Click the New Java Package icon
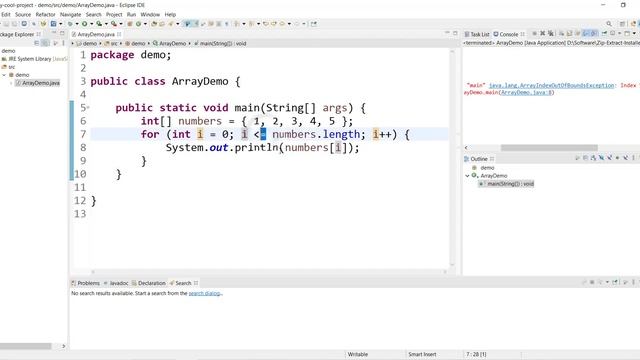This screenshot has width=640, height=360. coord(130,24)
